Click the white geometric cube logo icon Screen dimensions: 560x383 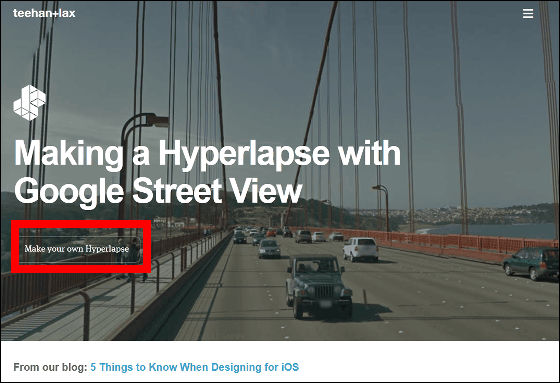[x=30, y=103]
